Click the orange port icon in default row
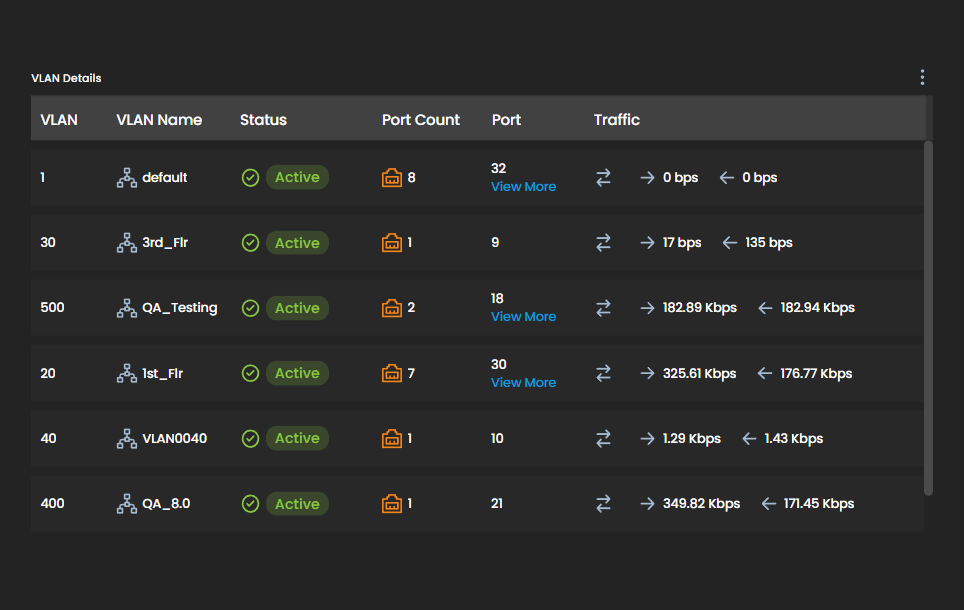964x610 pixels. click(392, 178)
